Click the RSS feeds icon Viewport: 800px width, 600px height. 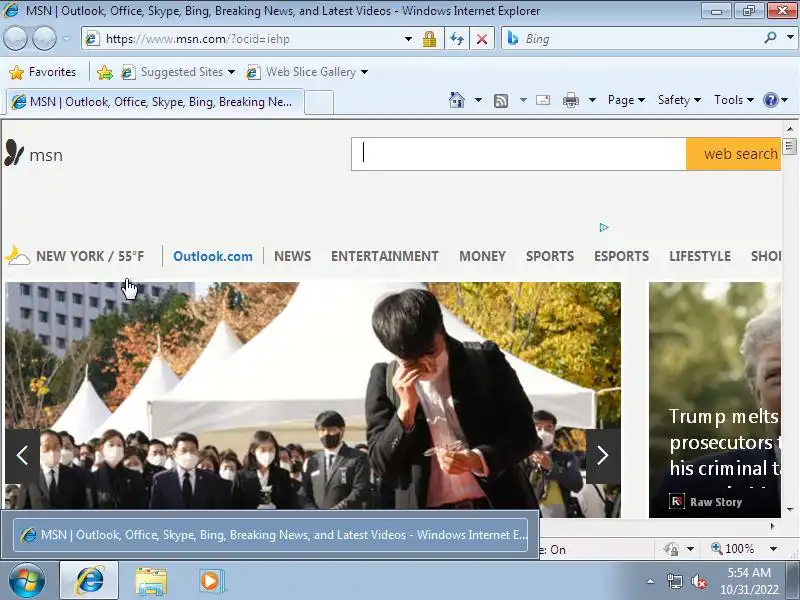coord(501,101)
